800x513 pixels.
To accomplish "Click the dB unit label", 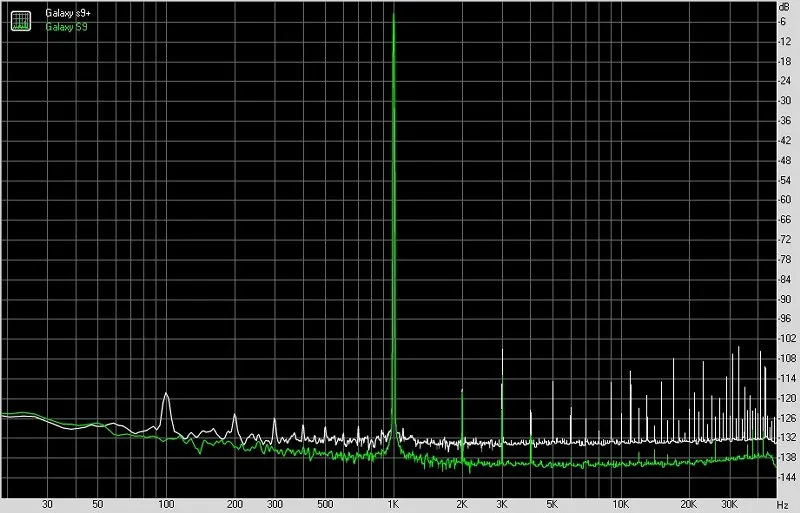I will 783,7.
